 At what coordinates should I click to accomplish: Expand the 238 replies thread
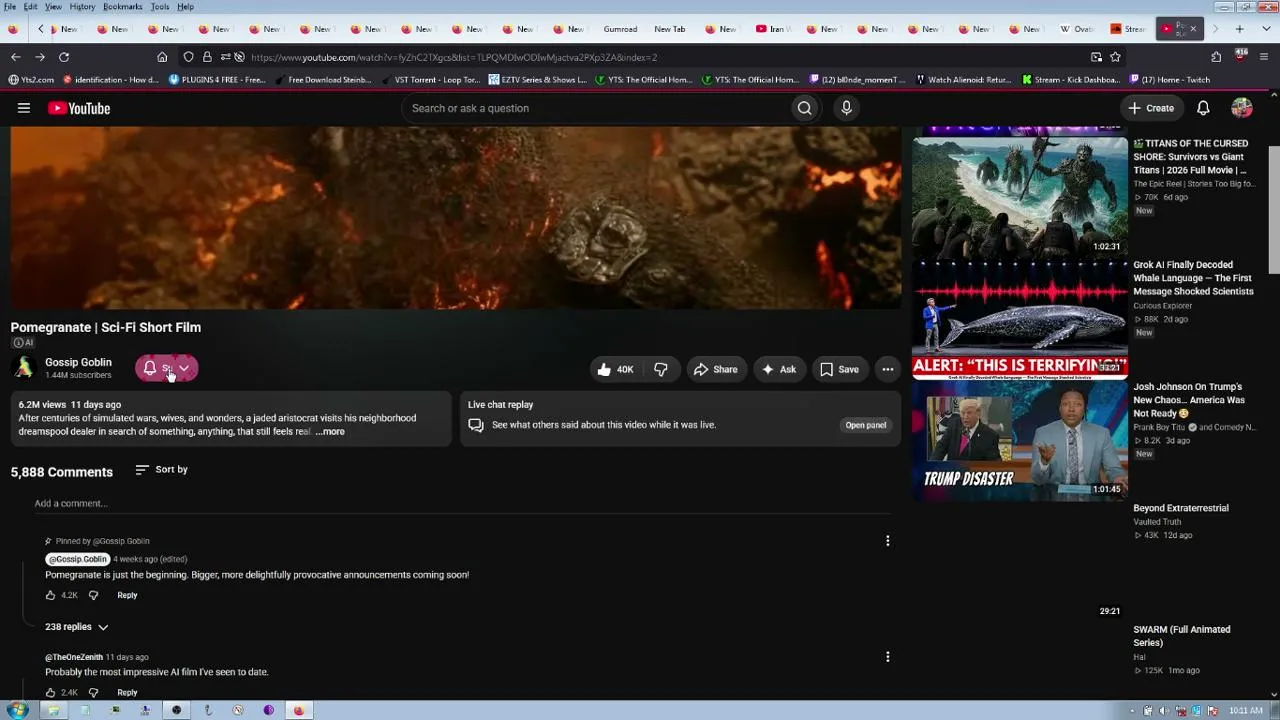click(x=76, y=627)
